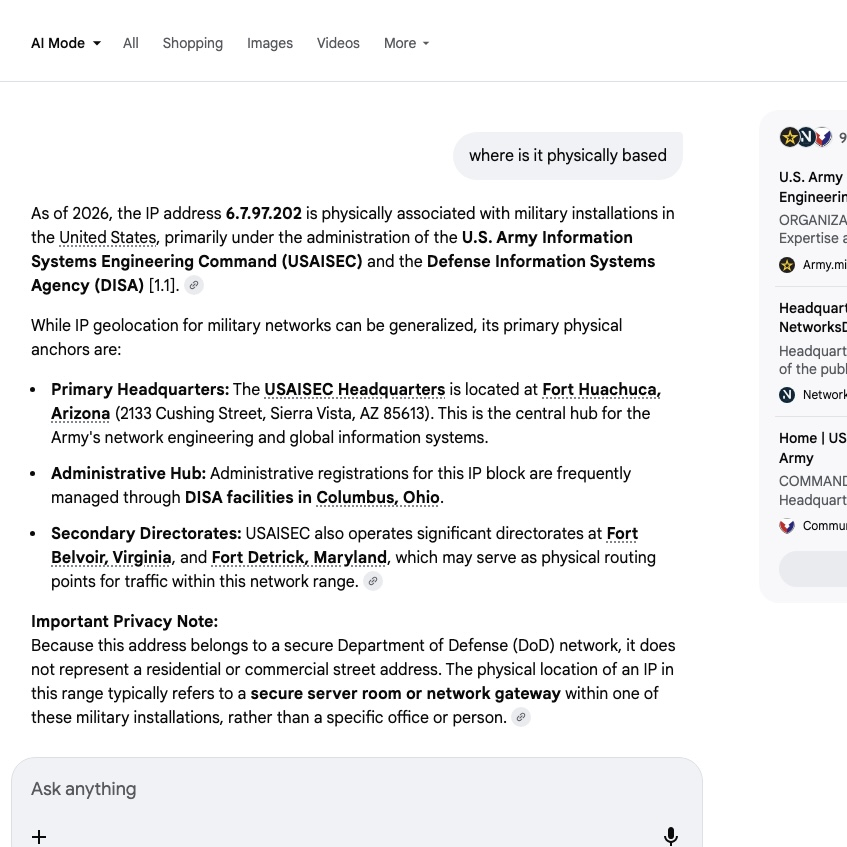This screenshot has height=847, width=847.
Task: Click the gray button at sources panel bottom
Action: 813,569
